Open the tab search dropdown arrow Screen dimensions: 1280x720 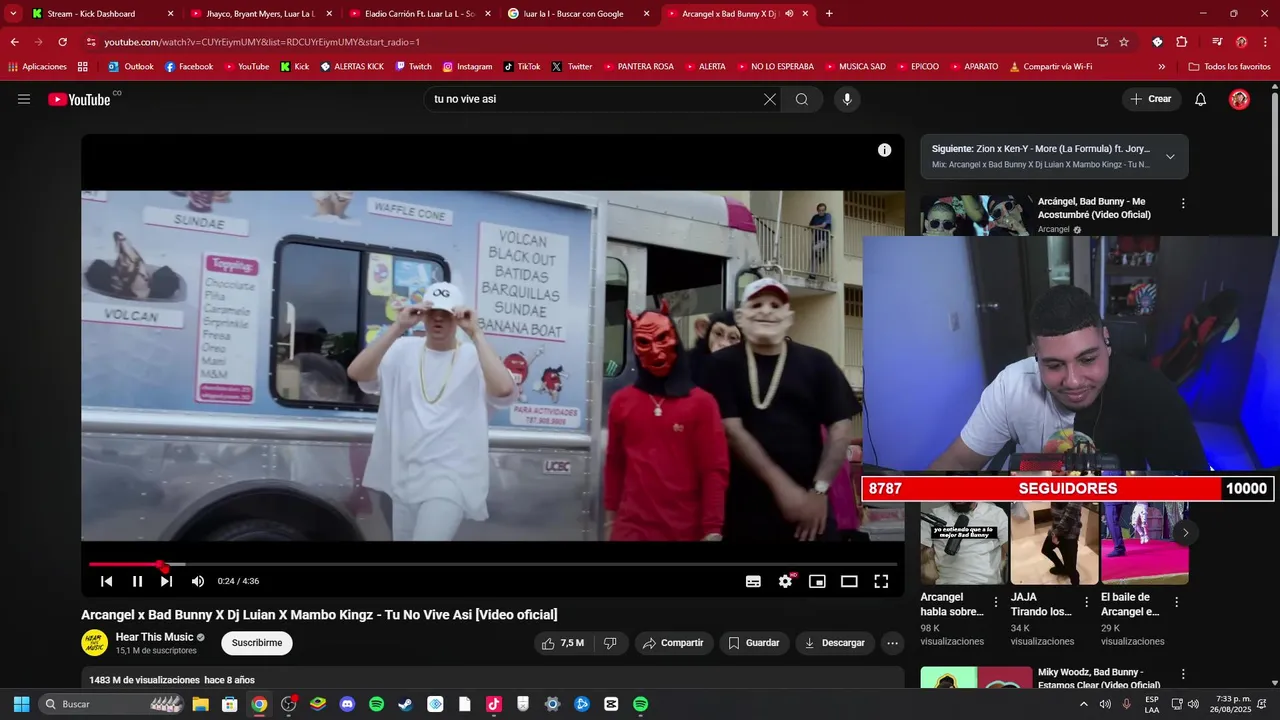coord(13,14)
